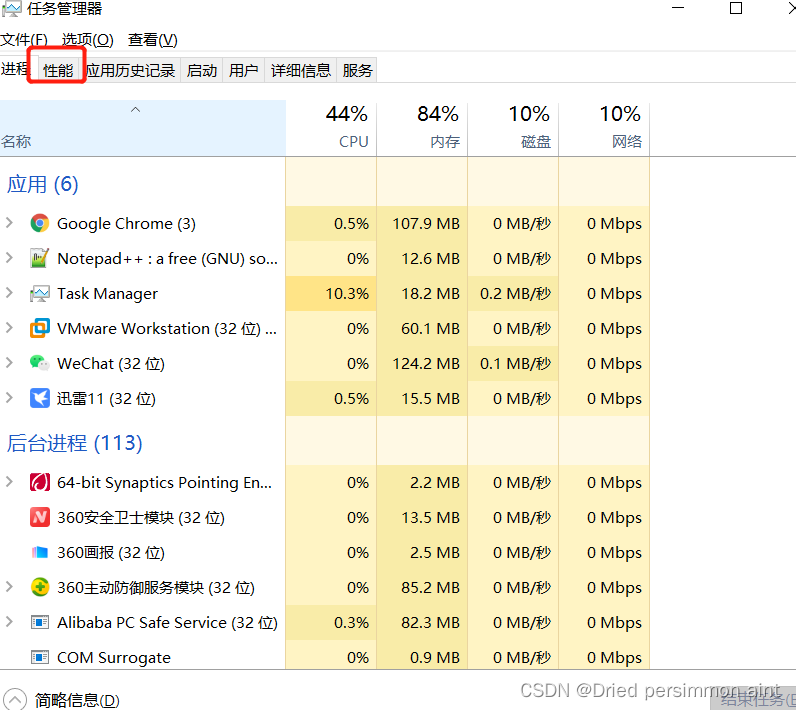The width and height of the screenshot is (796, 710).
Task: Sort by the CPU column header
Action: click(331, 128)
